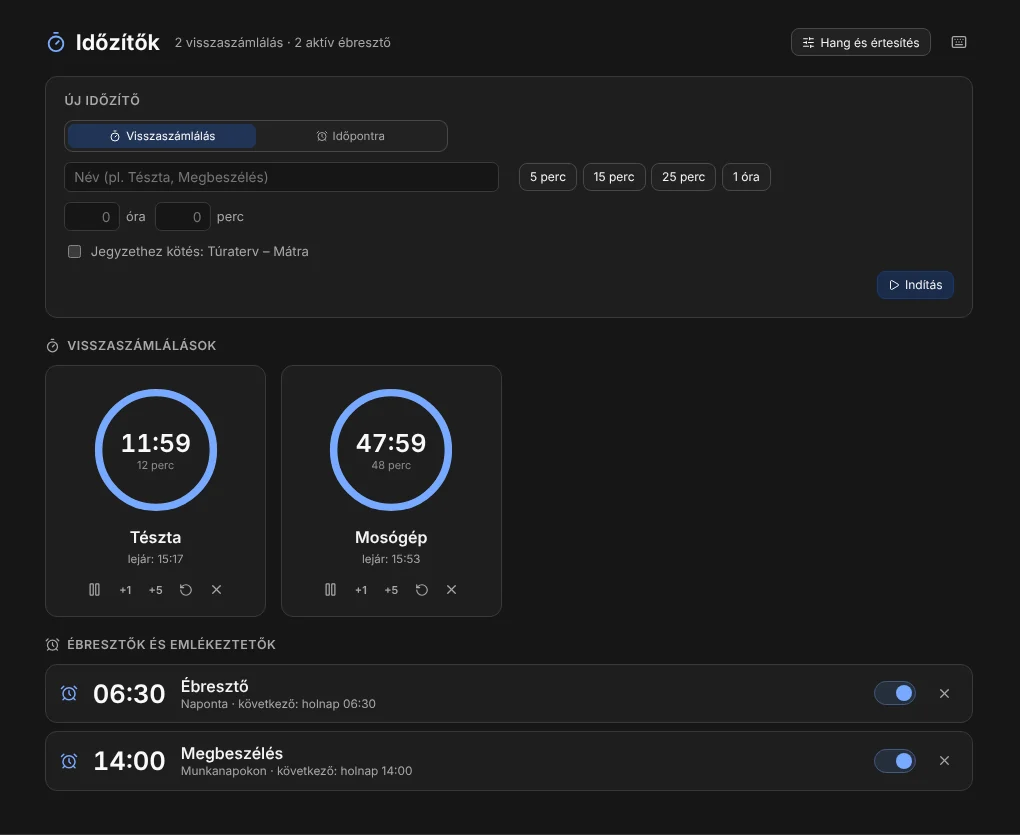Image resolution: width=1020 pixels, height=835 pixels.
Task: Open keyboard shortcuts icon in header
Action: pyautogui.click(x=959, y=42)
